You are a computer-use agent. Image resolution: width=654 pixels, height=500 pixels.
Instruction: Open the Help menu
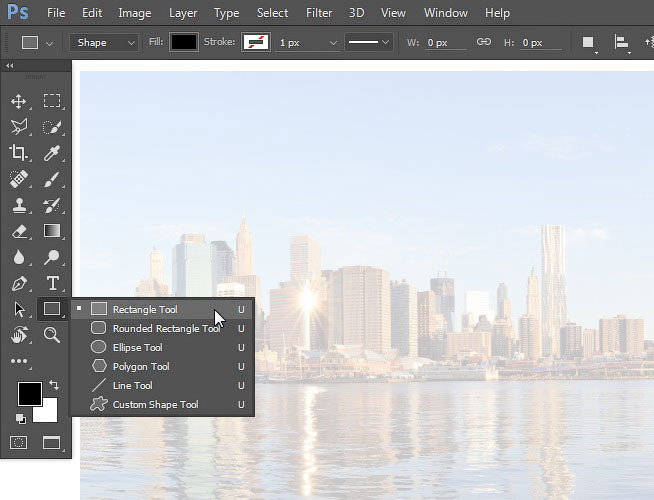(x=497, y=13)
